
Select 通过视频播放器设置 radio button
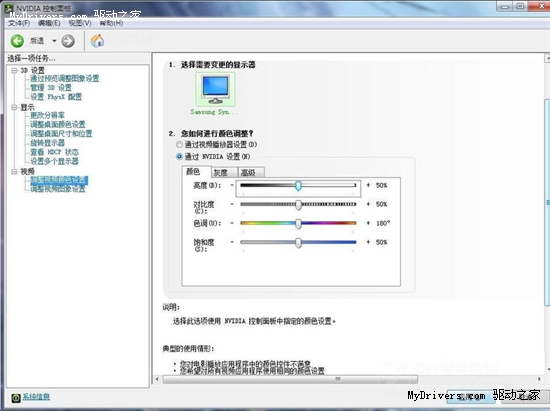pyautogui.click(x=179, y=144)
